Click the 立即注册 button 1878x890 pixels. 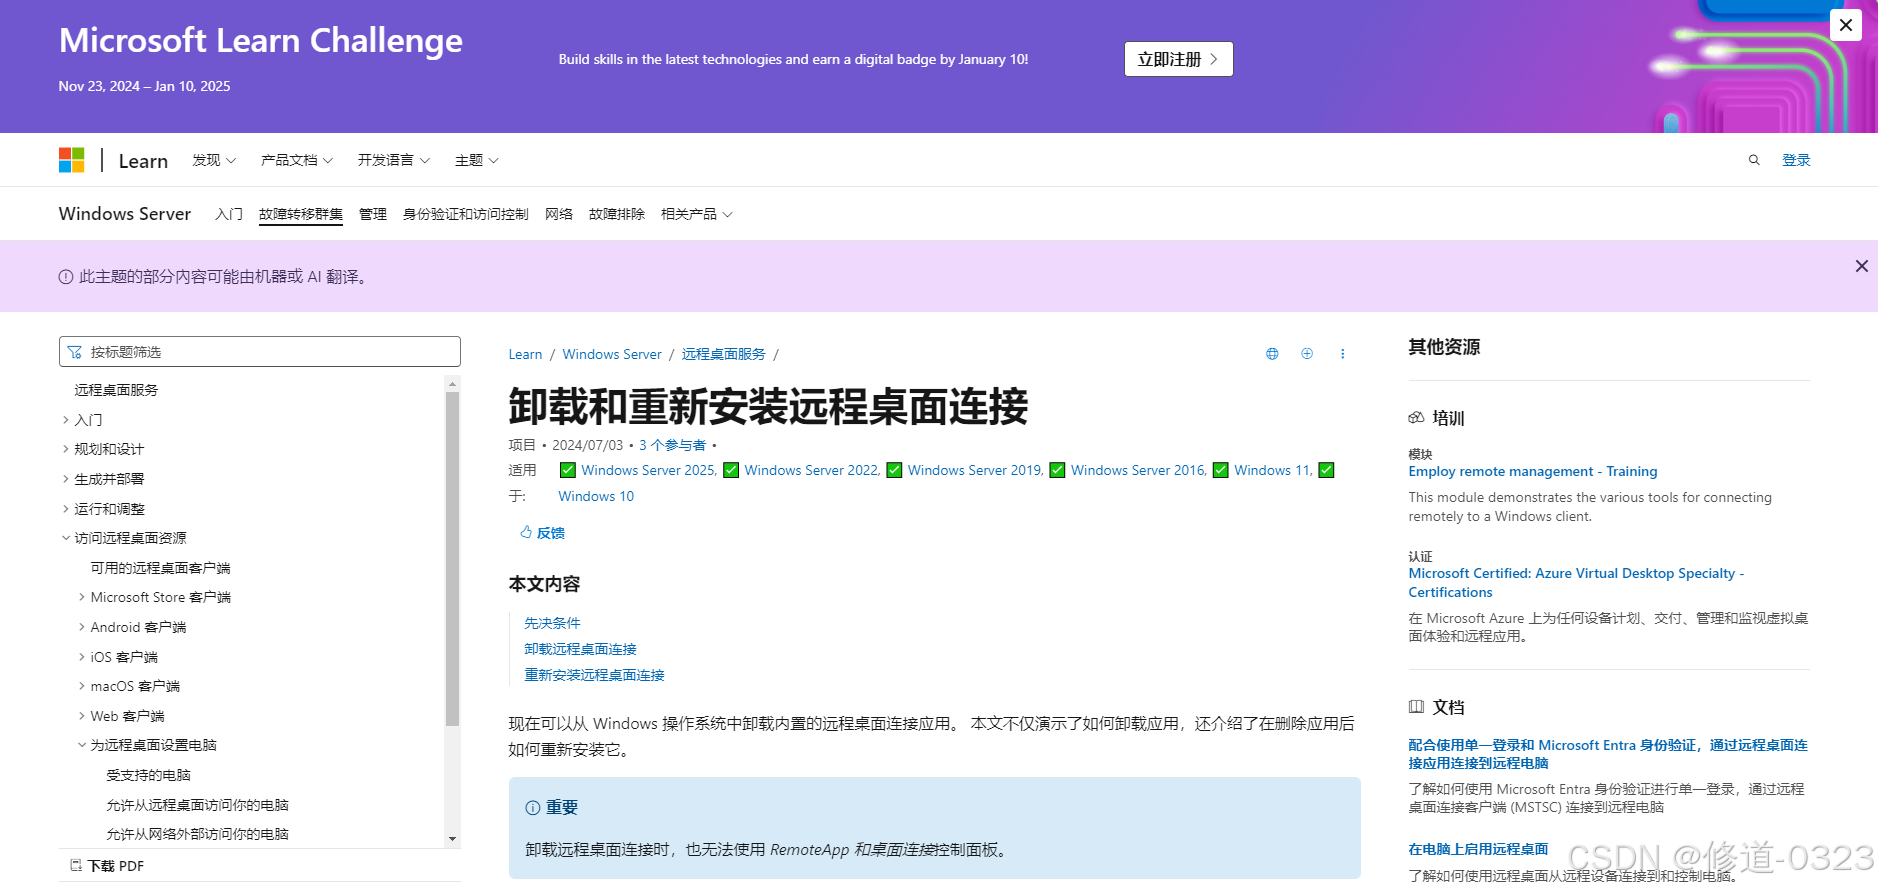click(x=1178, y=59)
